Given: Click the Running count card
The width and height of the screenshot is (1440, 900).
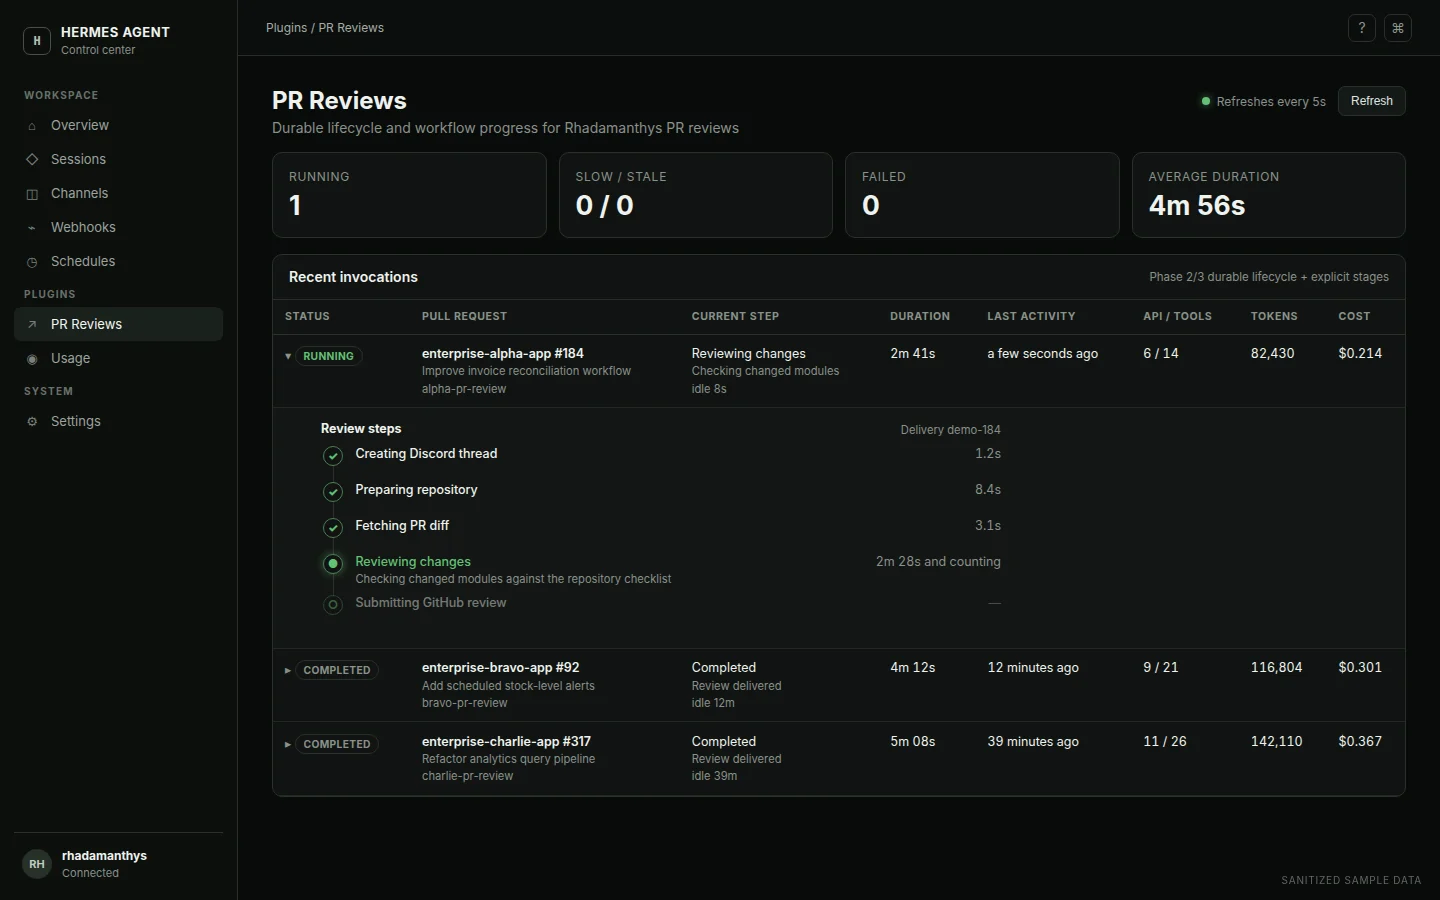Looking at the screenshot, I should coord(409,195).
